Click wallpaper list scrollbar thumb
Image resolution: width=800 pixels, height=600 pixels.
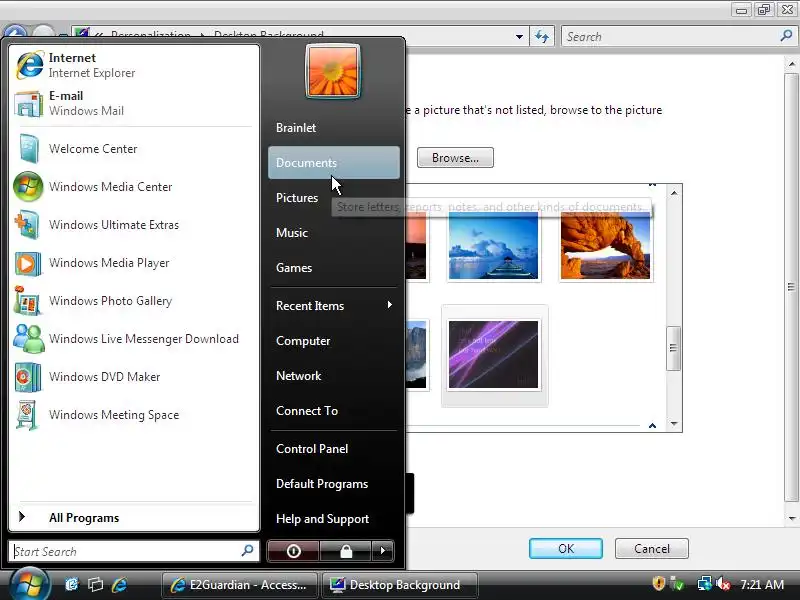coord(673,348)
